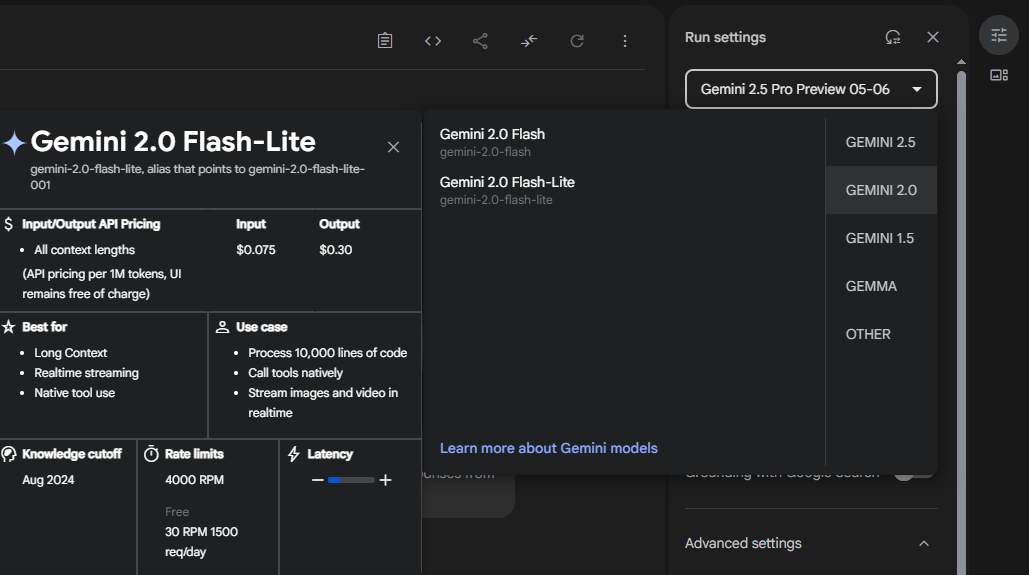Screen dimensions: 1029x575
Task: Click the model dropdown arrow
Action: (x=917, y=89)
